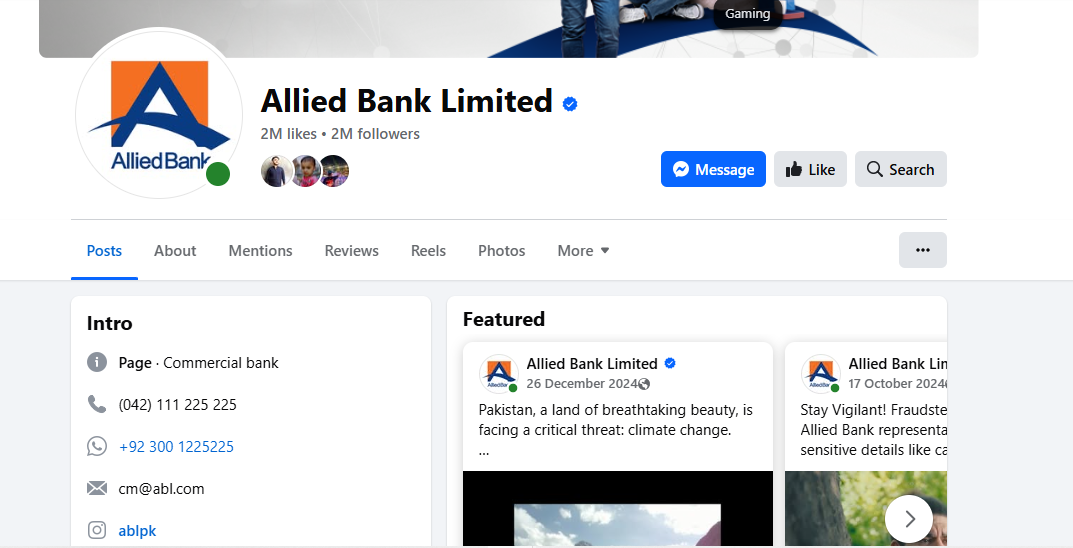This screenshot has height=548, width=1073.
Task: Open the ablpk Instagram link
Action: (x=137, y=531)
